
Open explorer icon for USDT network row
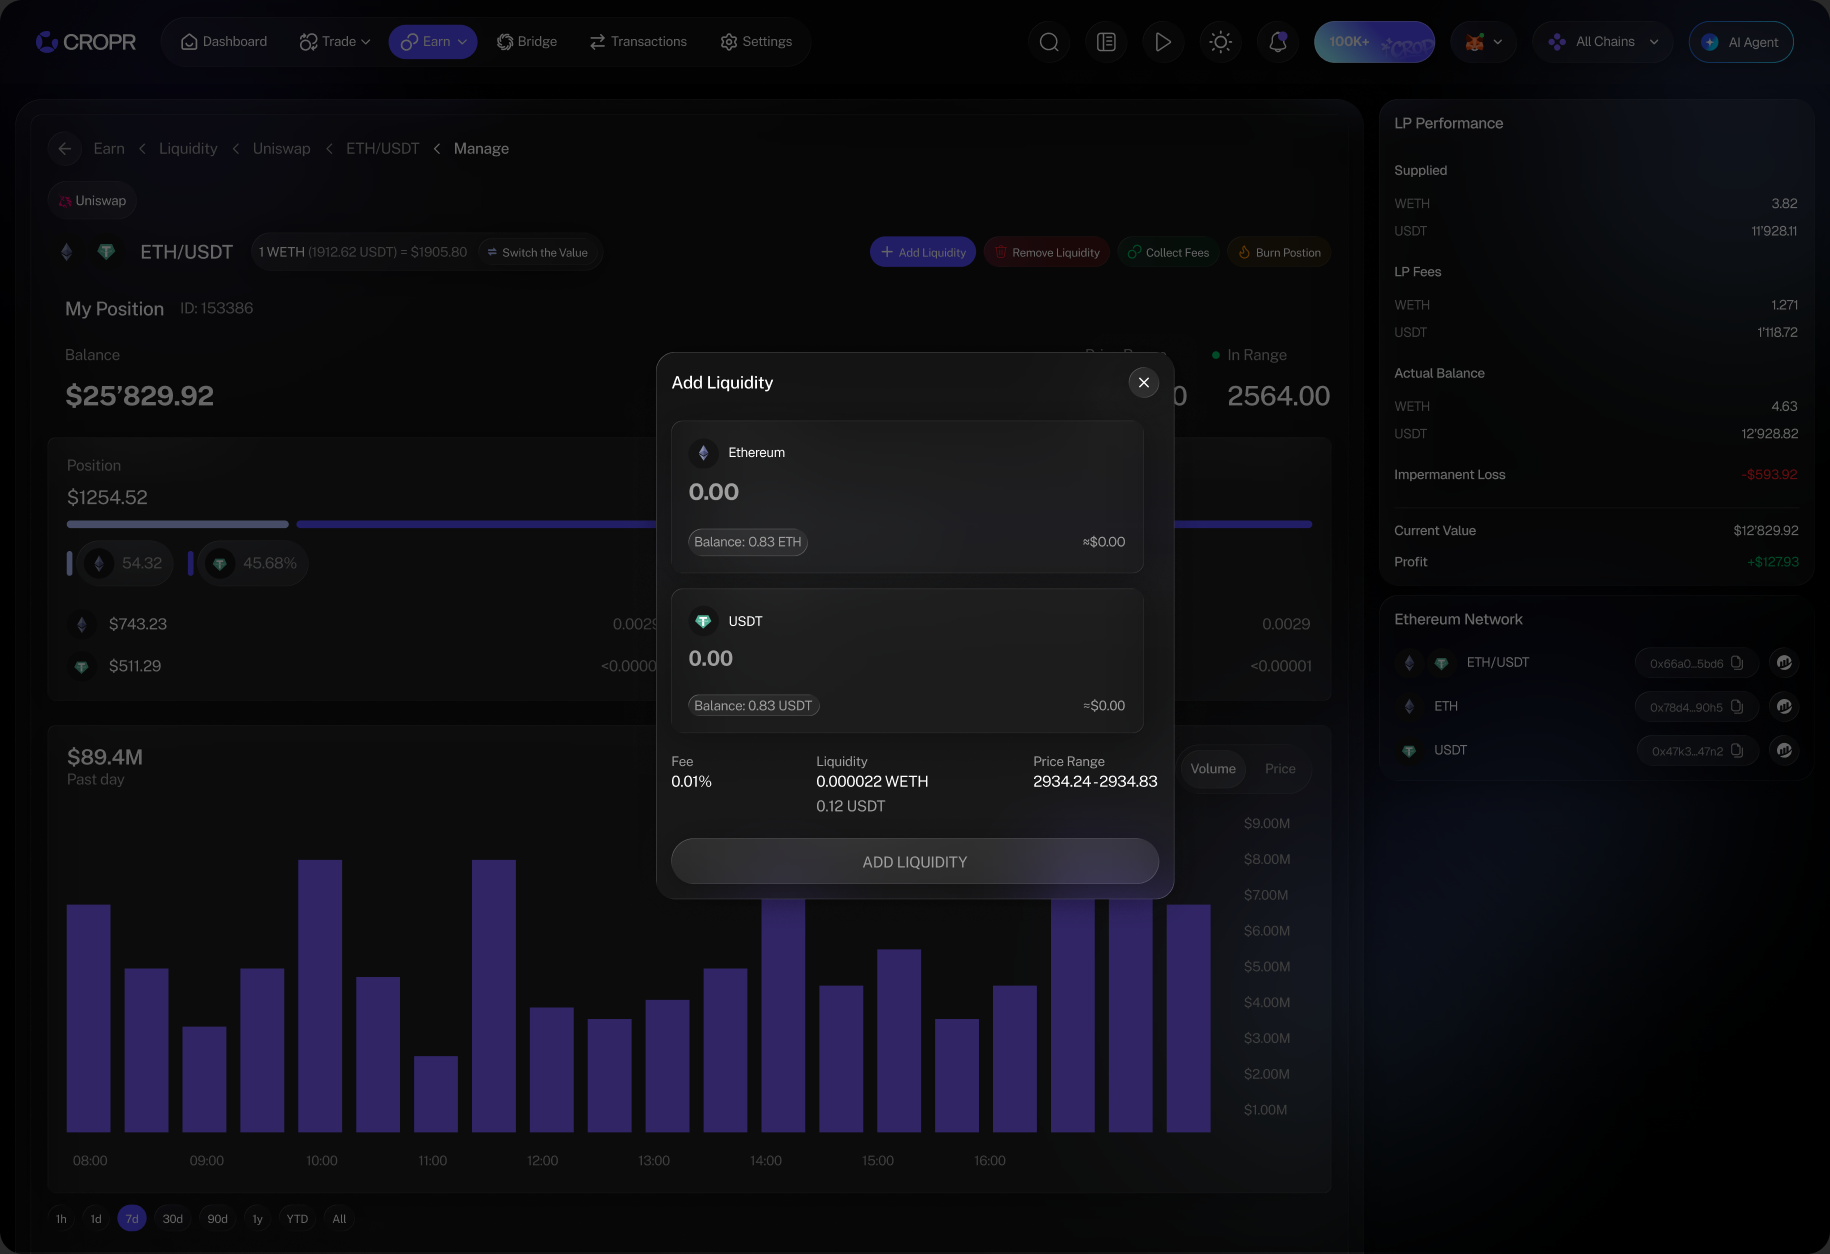[1784, 750]
